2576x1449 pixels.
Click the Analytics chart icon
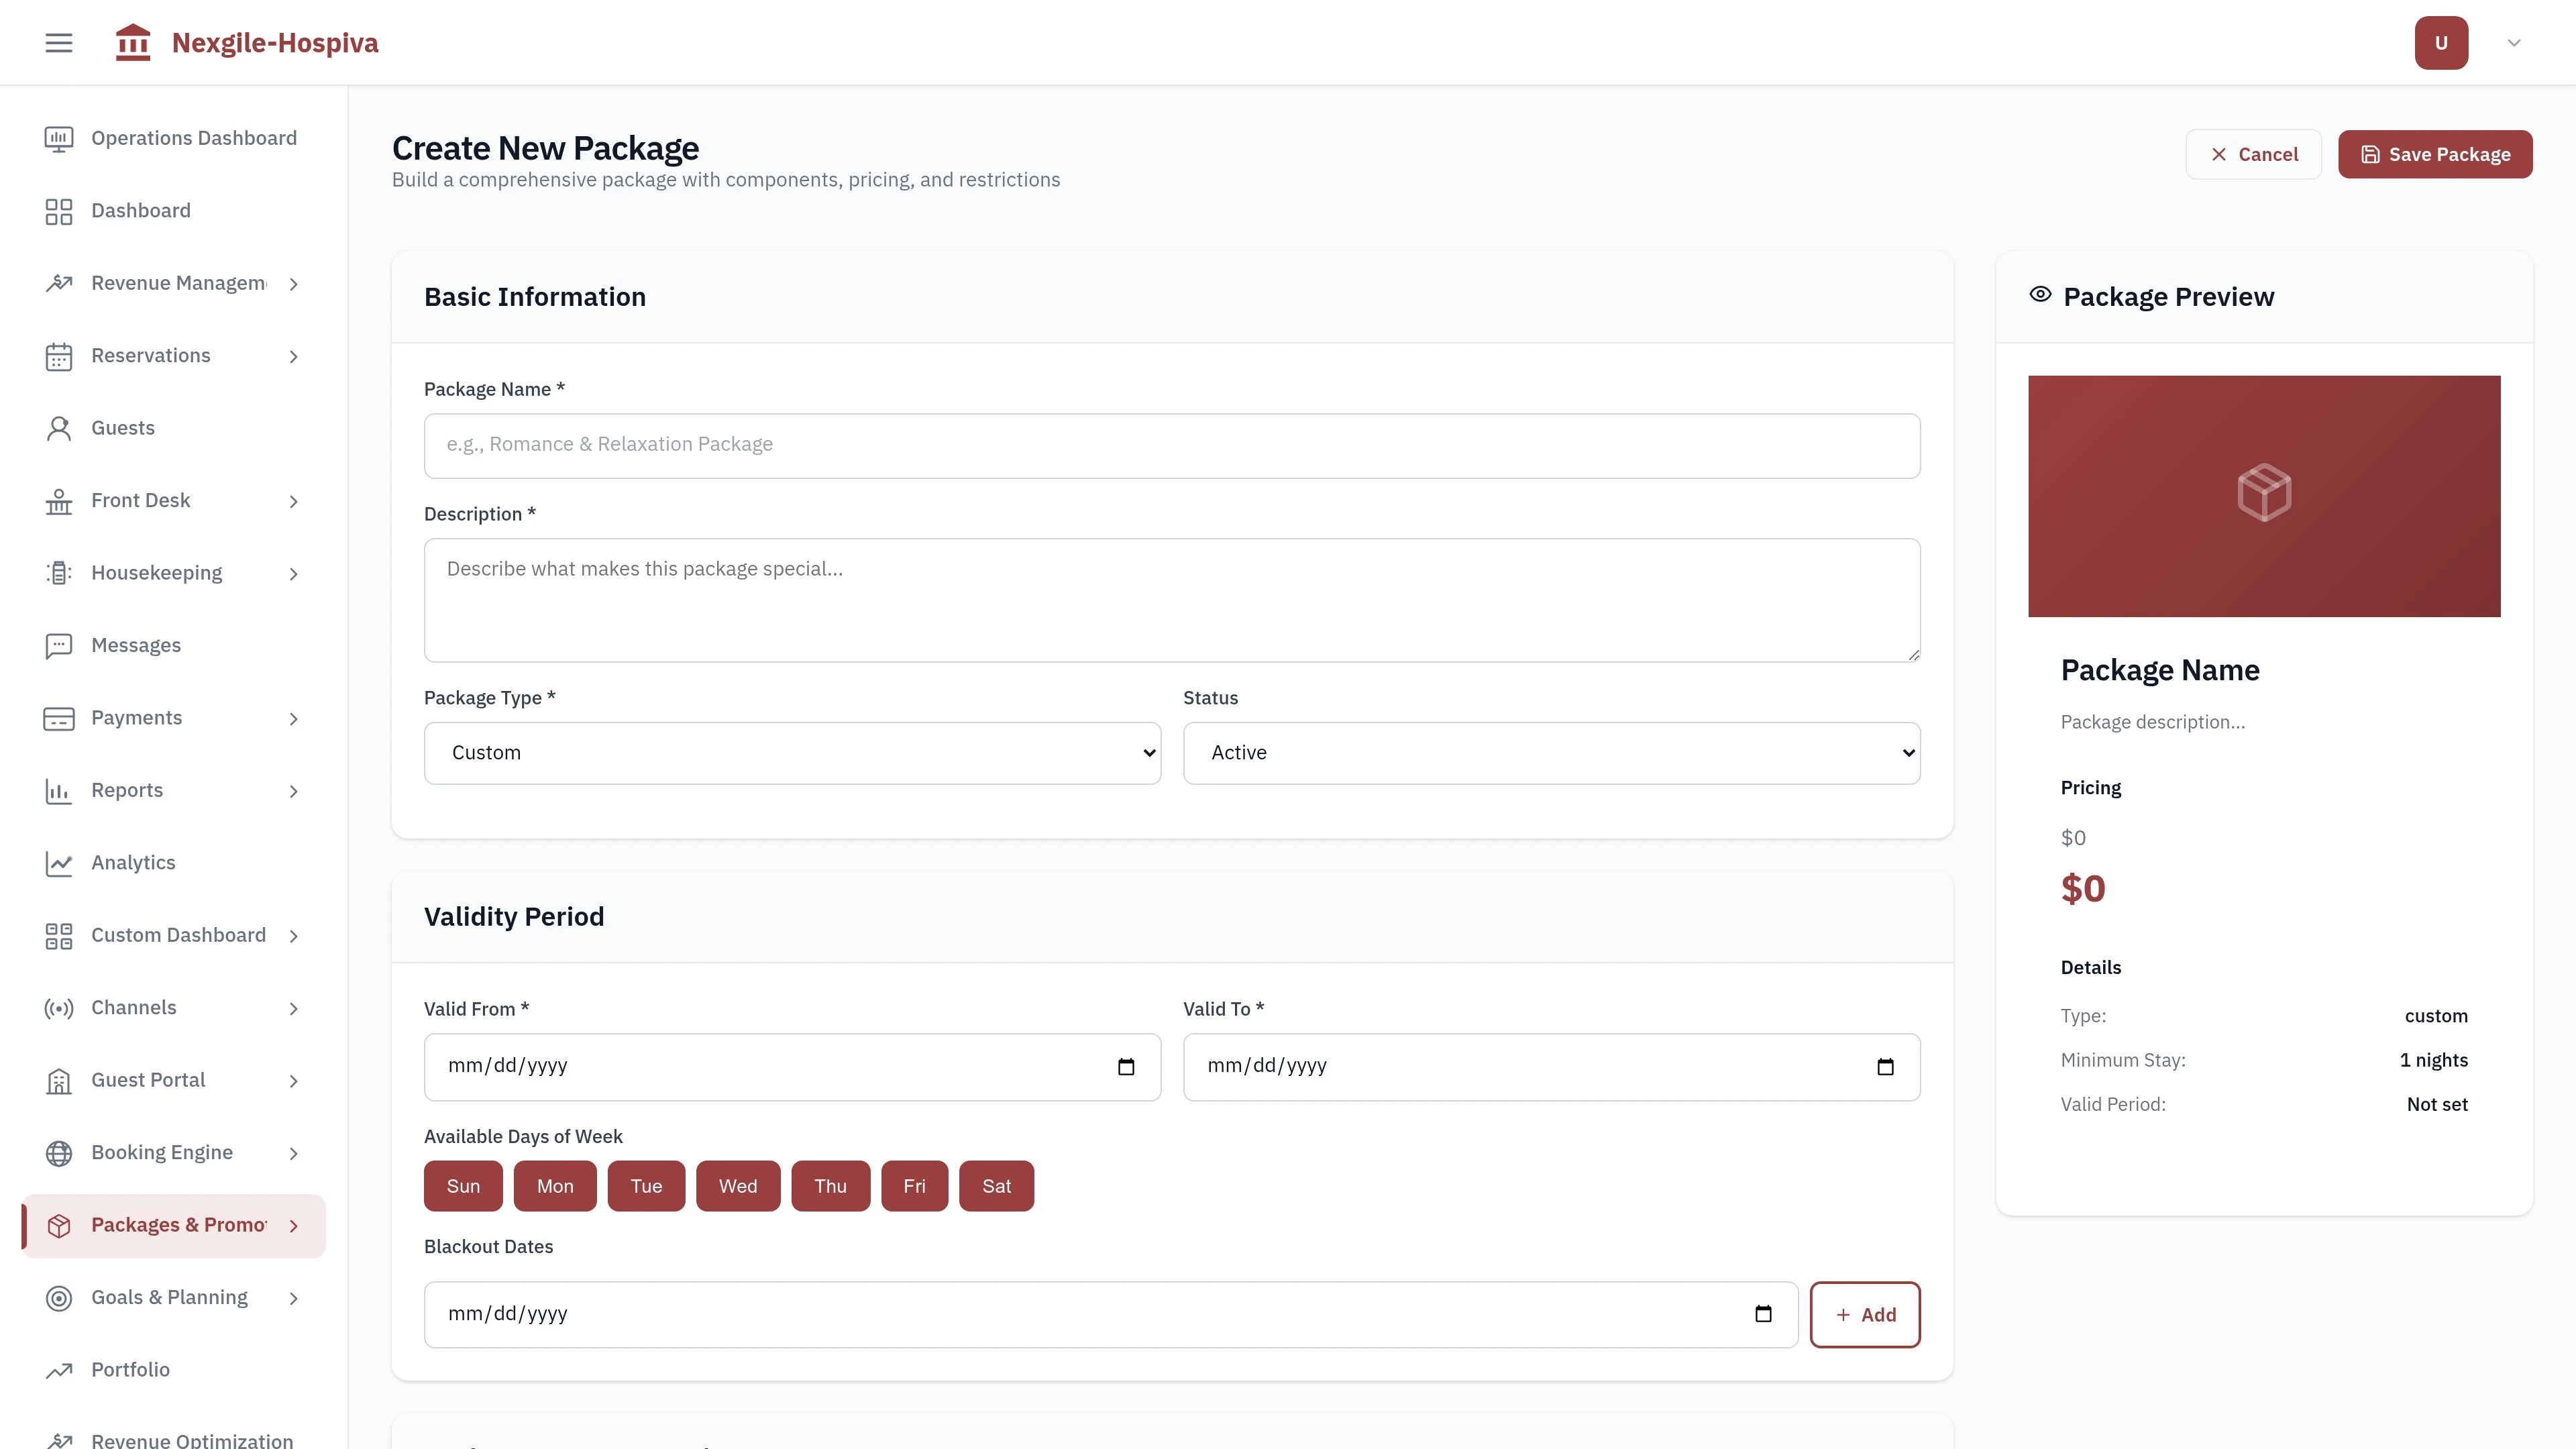(x=57, y=862)
